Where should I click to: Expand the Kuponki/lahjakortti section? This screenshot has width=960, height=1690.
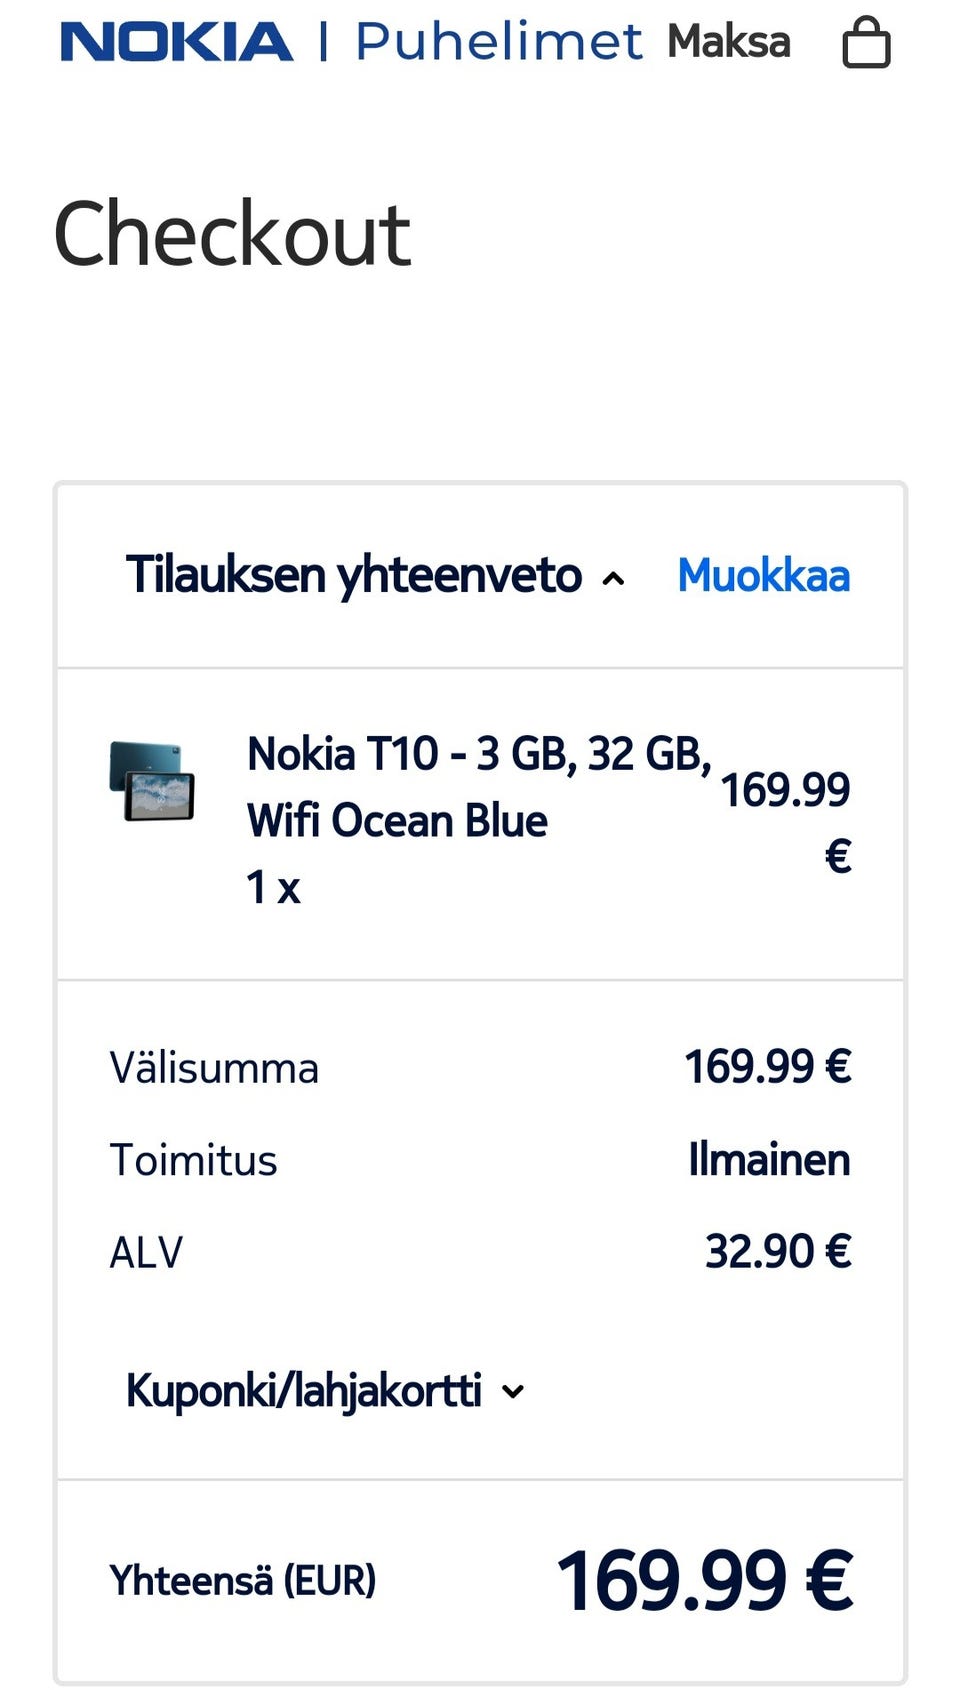pyautogui.click(x=304, y=1391)
